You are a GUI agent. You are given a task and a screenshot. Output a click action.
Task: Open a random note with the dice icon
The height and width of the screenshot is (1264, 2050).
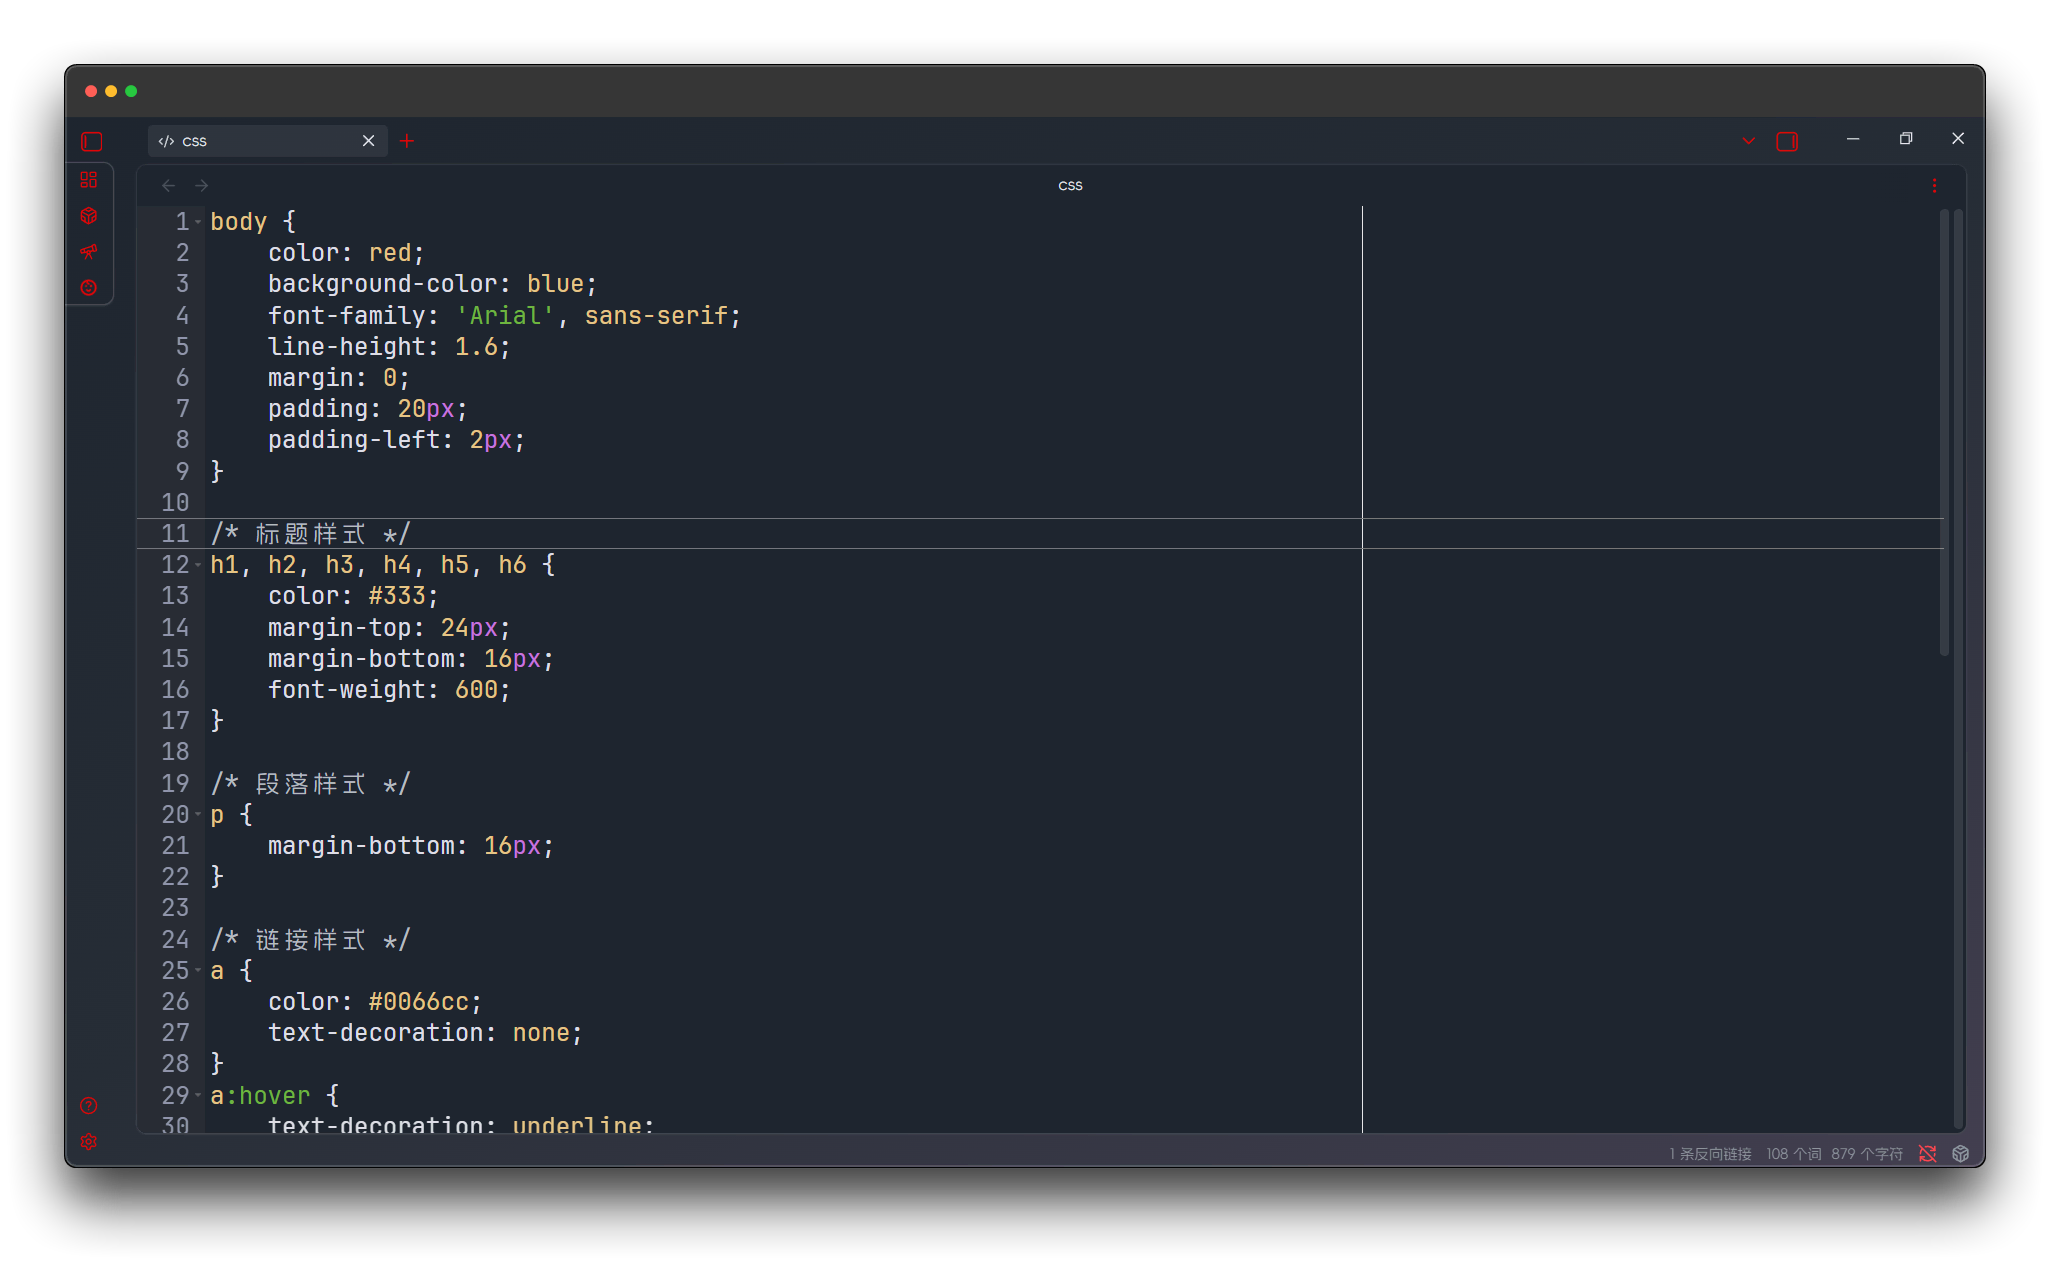pyautogui.click(x=91, y=215)
